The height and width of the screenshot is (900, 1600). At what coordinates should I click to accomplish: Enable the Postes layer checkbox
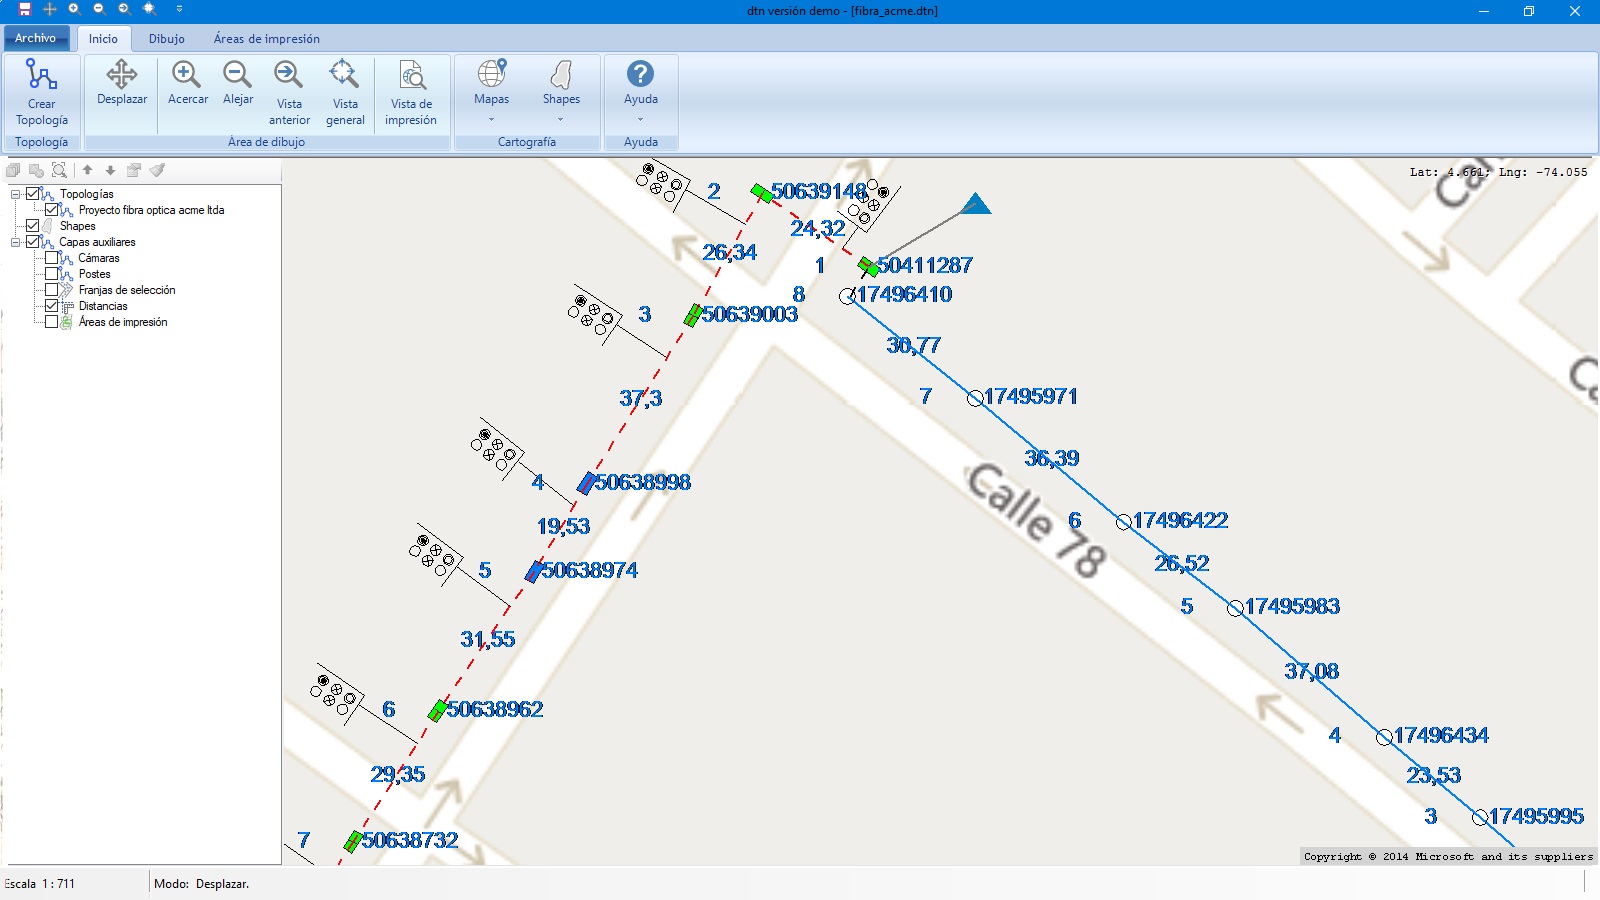(x=52, y=274)
